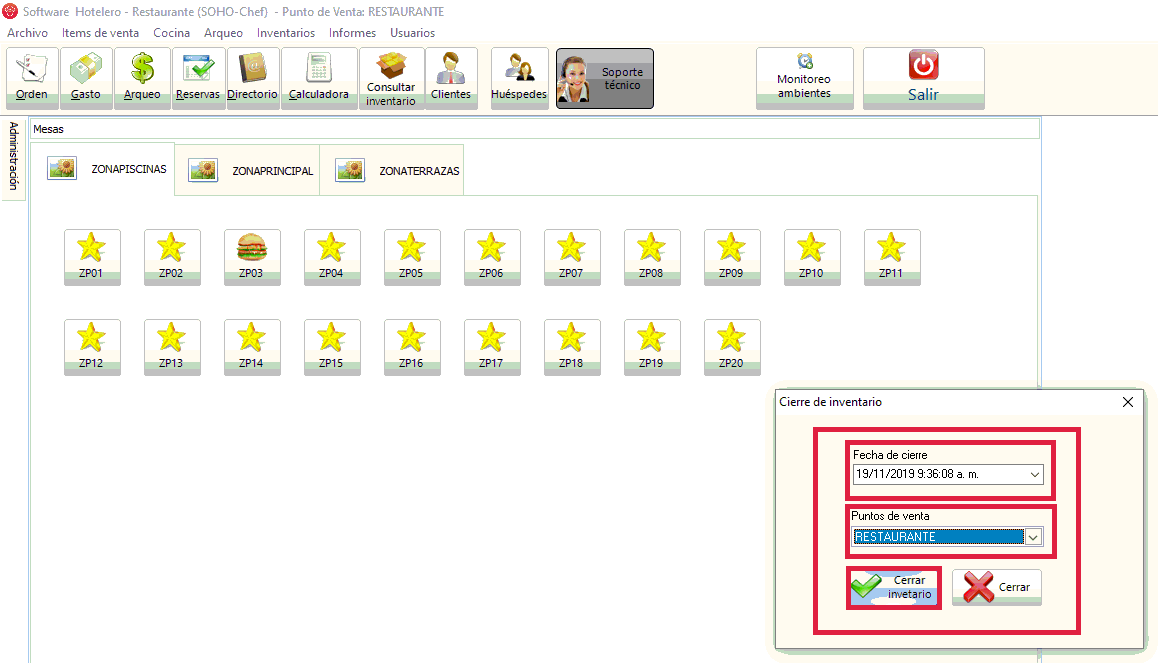
Task: Open the Huéspedes guests icon
Action: coord(519,77)
